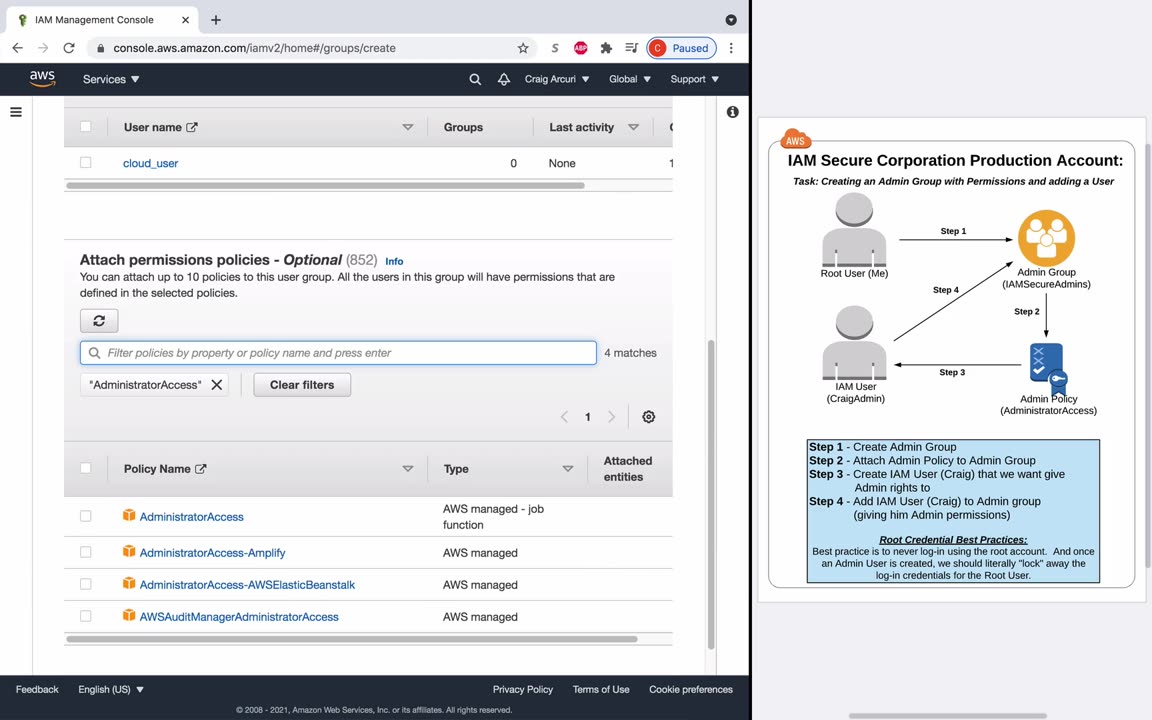
Task: Open Chrome tab search dropdown
Action: point(731,20)
